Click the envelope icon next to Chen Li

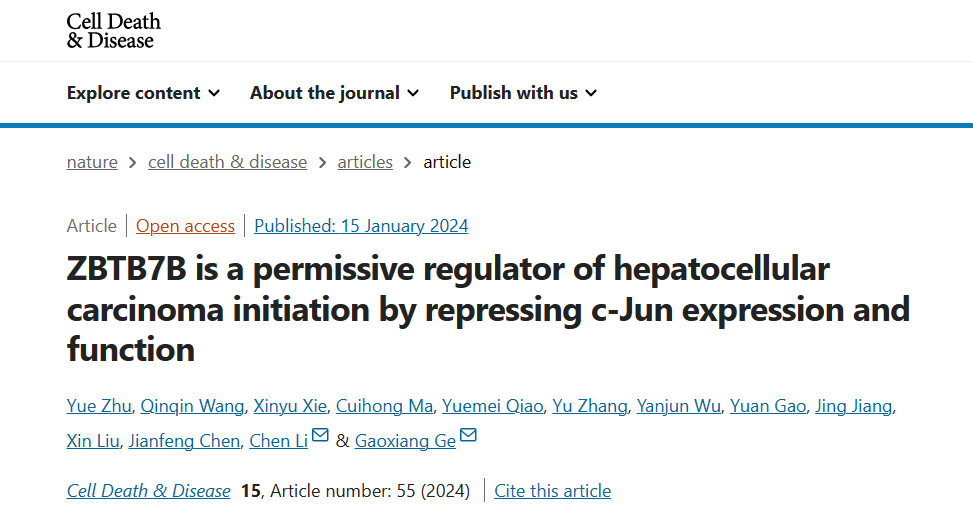point(320,435)
